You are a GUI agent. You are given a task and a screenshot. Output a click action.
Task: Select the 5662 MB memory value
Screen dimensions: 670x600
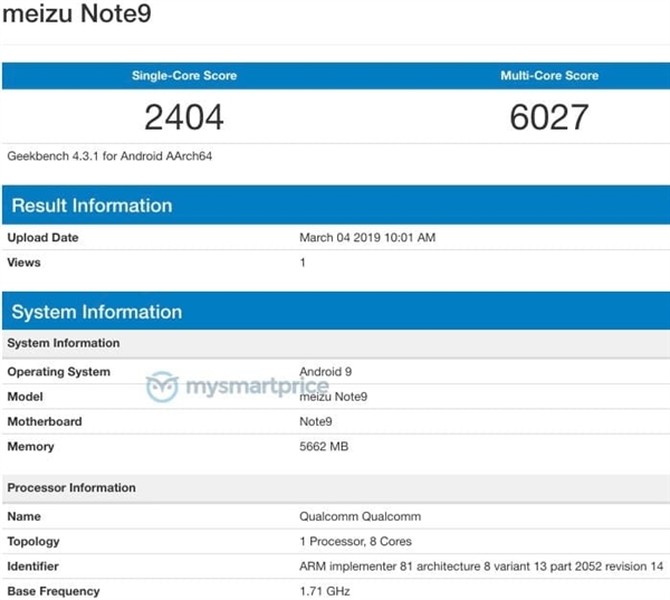coord(326,447)
